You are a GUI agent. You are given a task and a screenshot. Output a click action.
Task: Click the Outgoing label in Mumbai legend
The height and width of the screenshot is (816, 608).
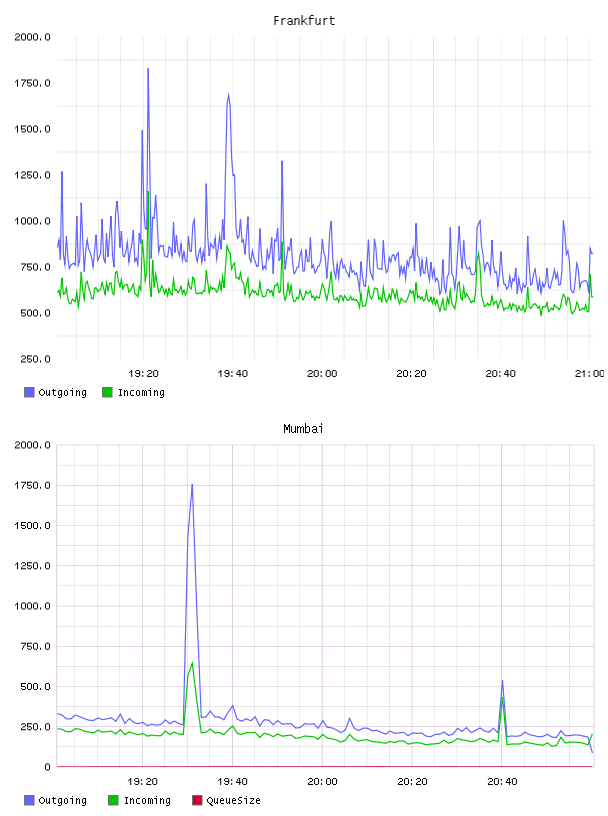point(62,801)
